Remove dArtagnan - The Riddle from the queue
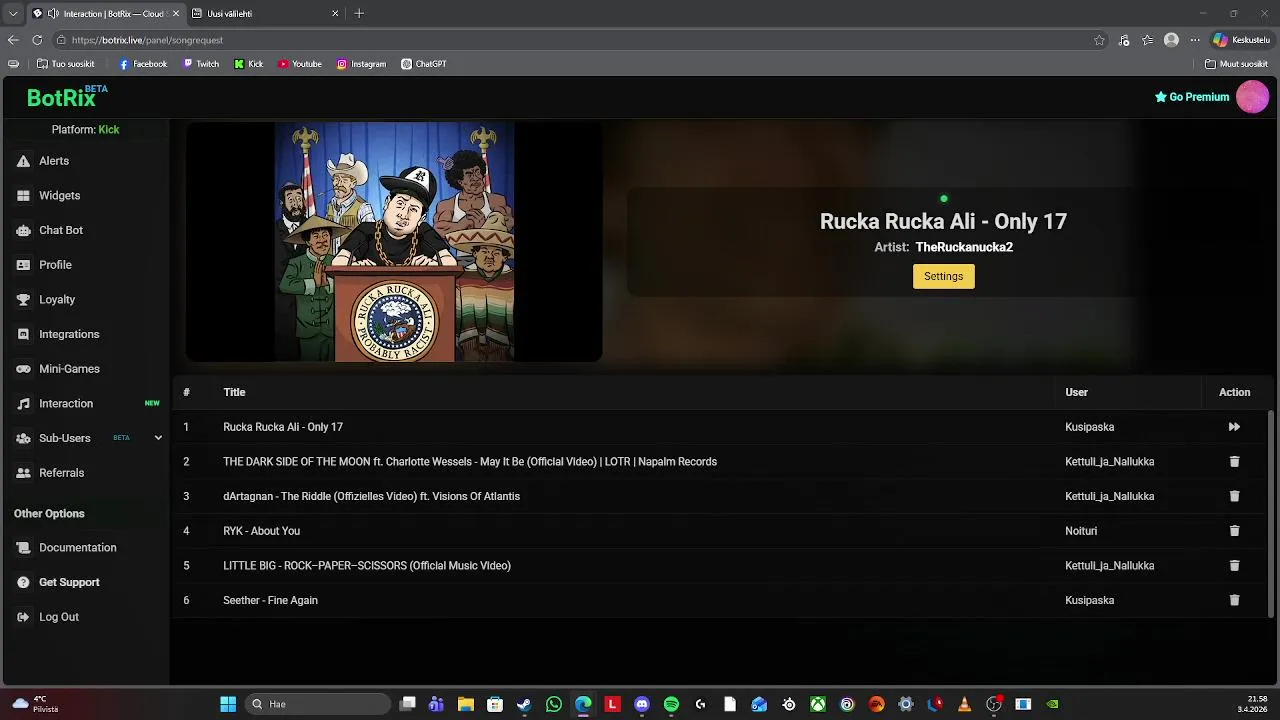The image size is (1280, 720). pos(1234,496)
